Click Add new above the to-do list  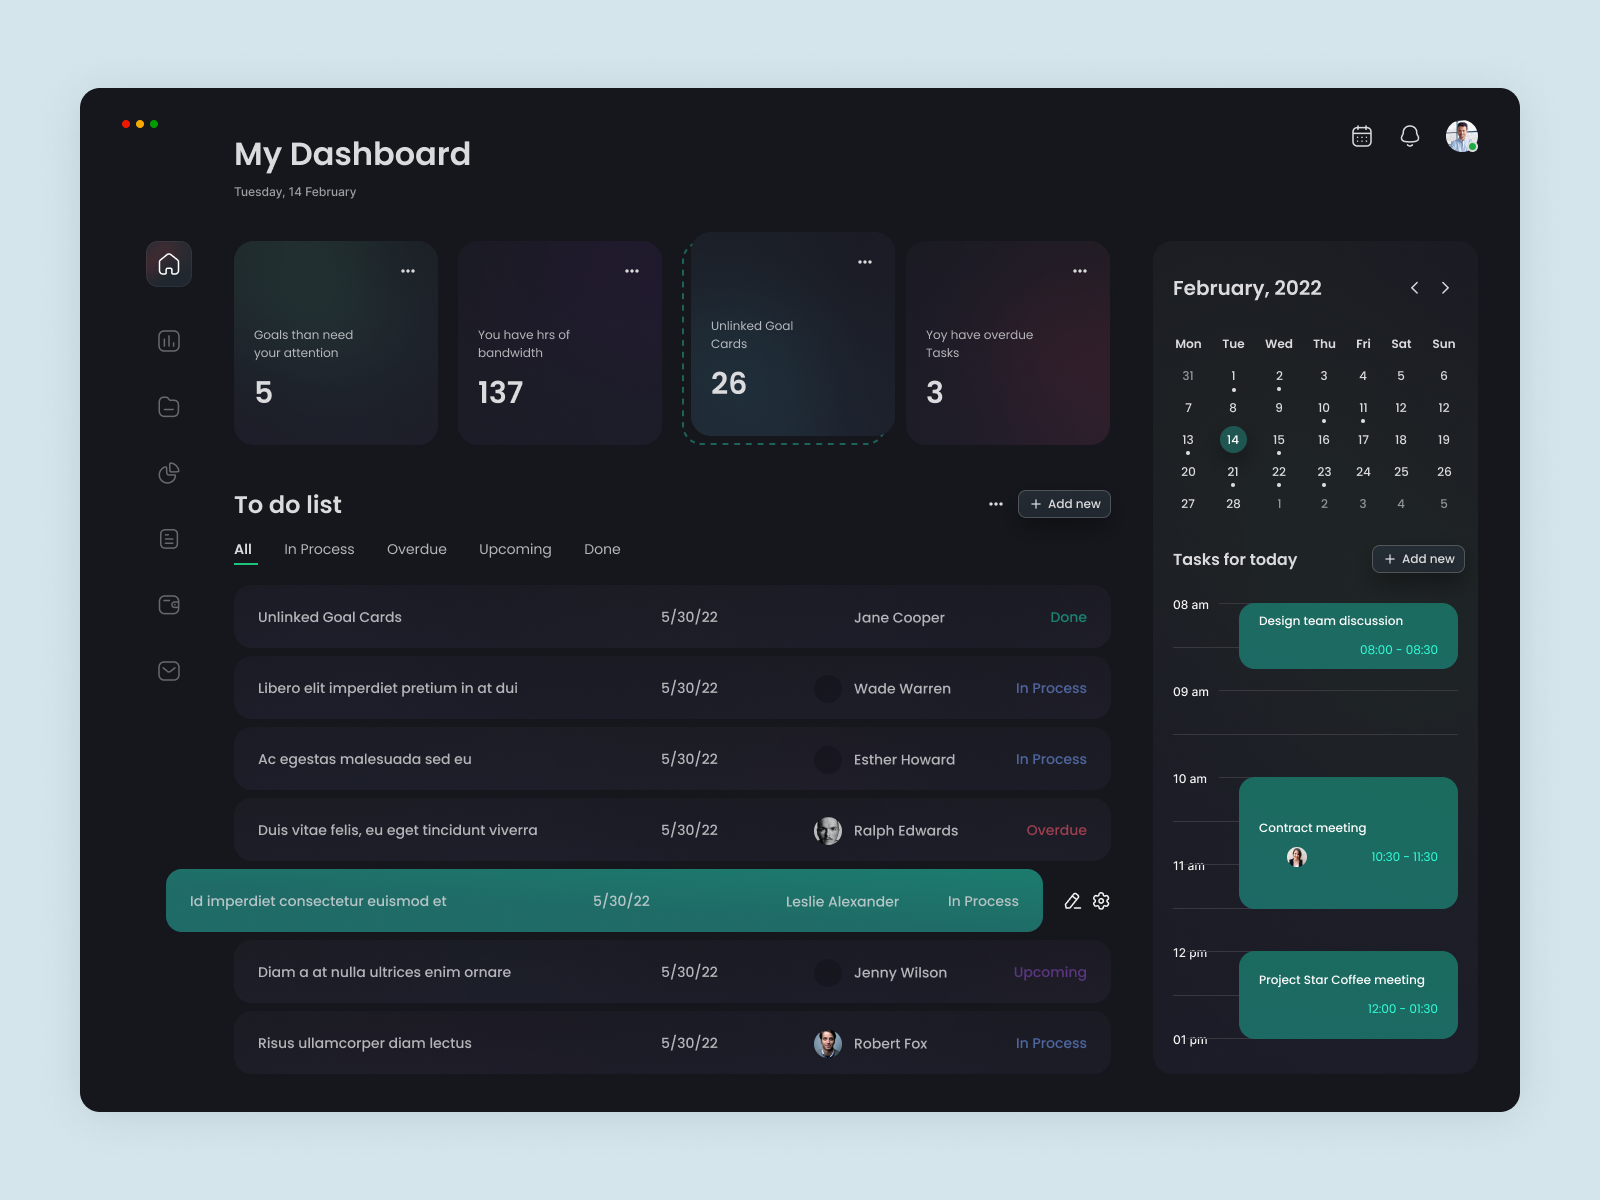1063,504
